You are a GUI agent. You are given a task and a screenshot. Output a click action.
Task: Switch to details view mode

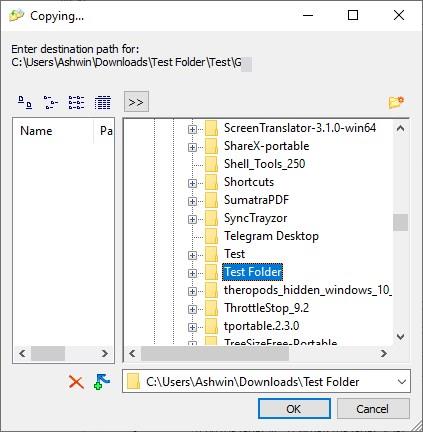pos(102,102)
